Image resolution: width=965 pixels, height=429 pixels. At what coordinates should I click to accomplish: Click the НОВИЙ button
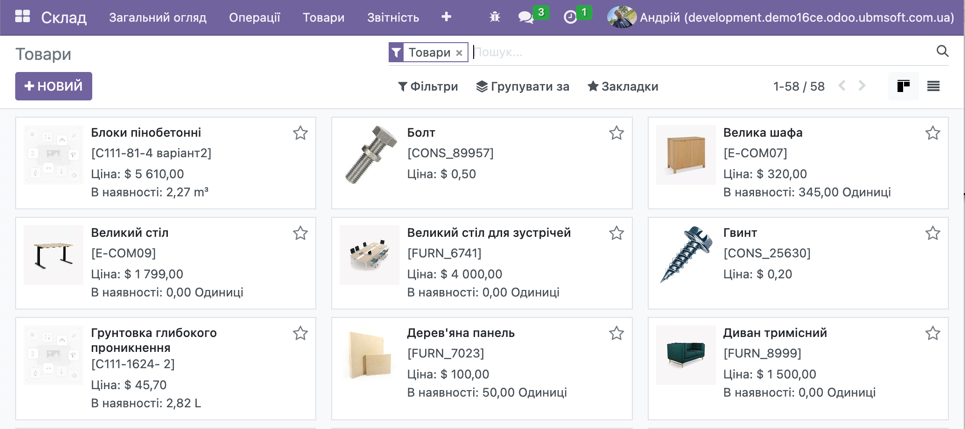coord(53,86)
